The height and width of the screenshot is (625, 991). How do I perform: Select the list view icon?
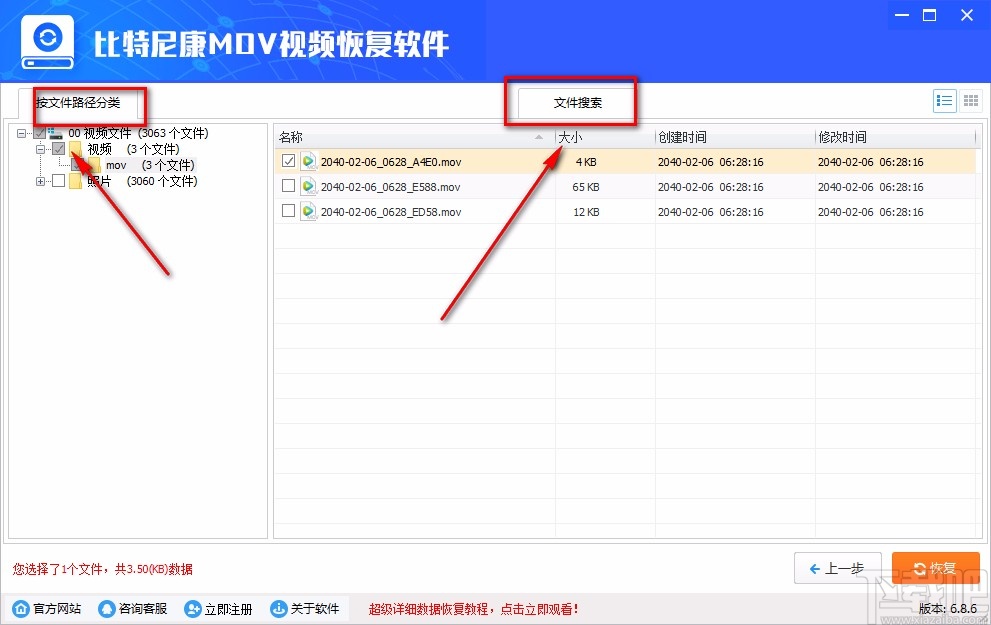click(x=944, y=100)
